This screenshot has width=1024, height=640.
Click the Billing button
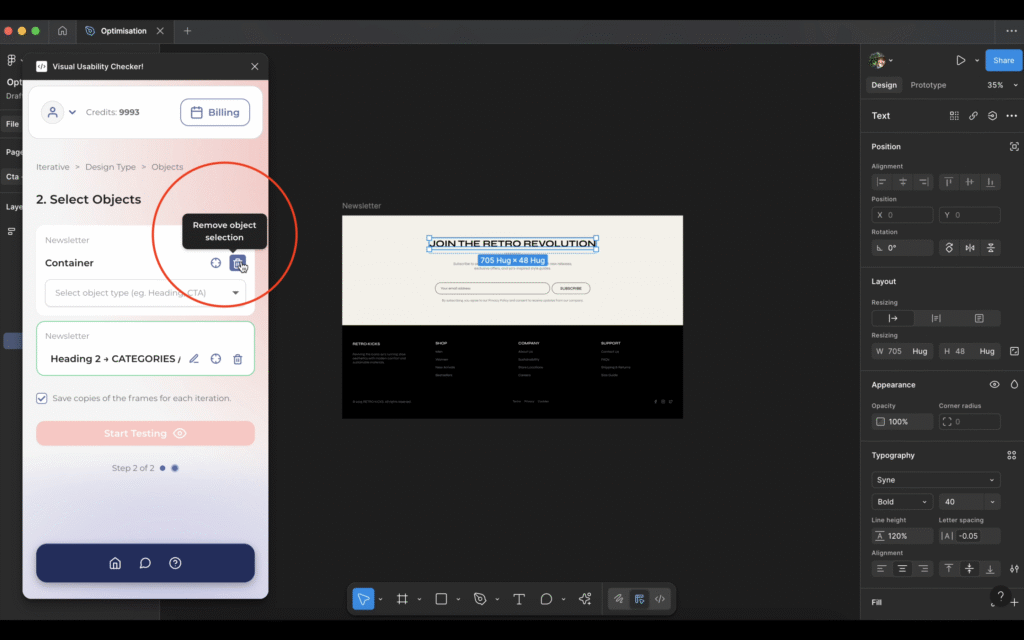coord(215,112)
